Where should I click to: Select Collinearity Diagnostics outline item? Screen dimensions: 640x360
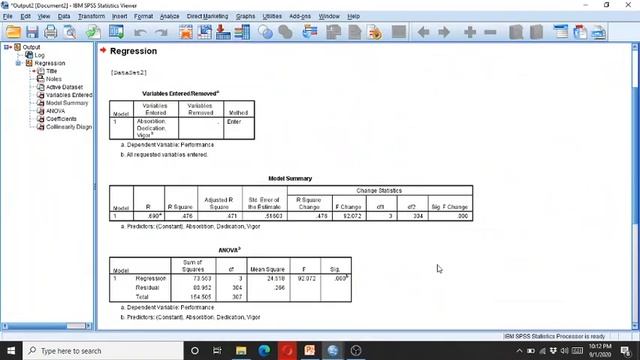(x=69, y=127)
